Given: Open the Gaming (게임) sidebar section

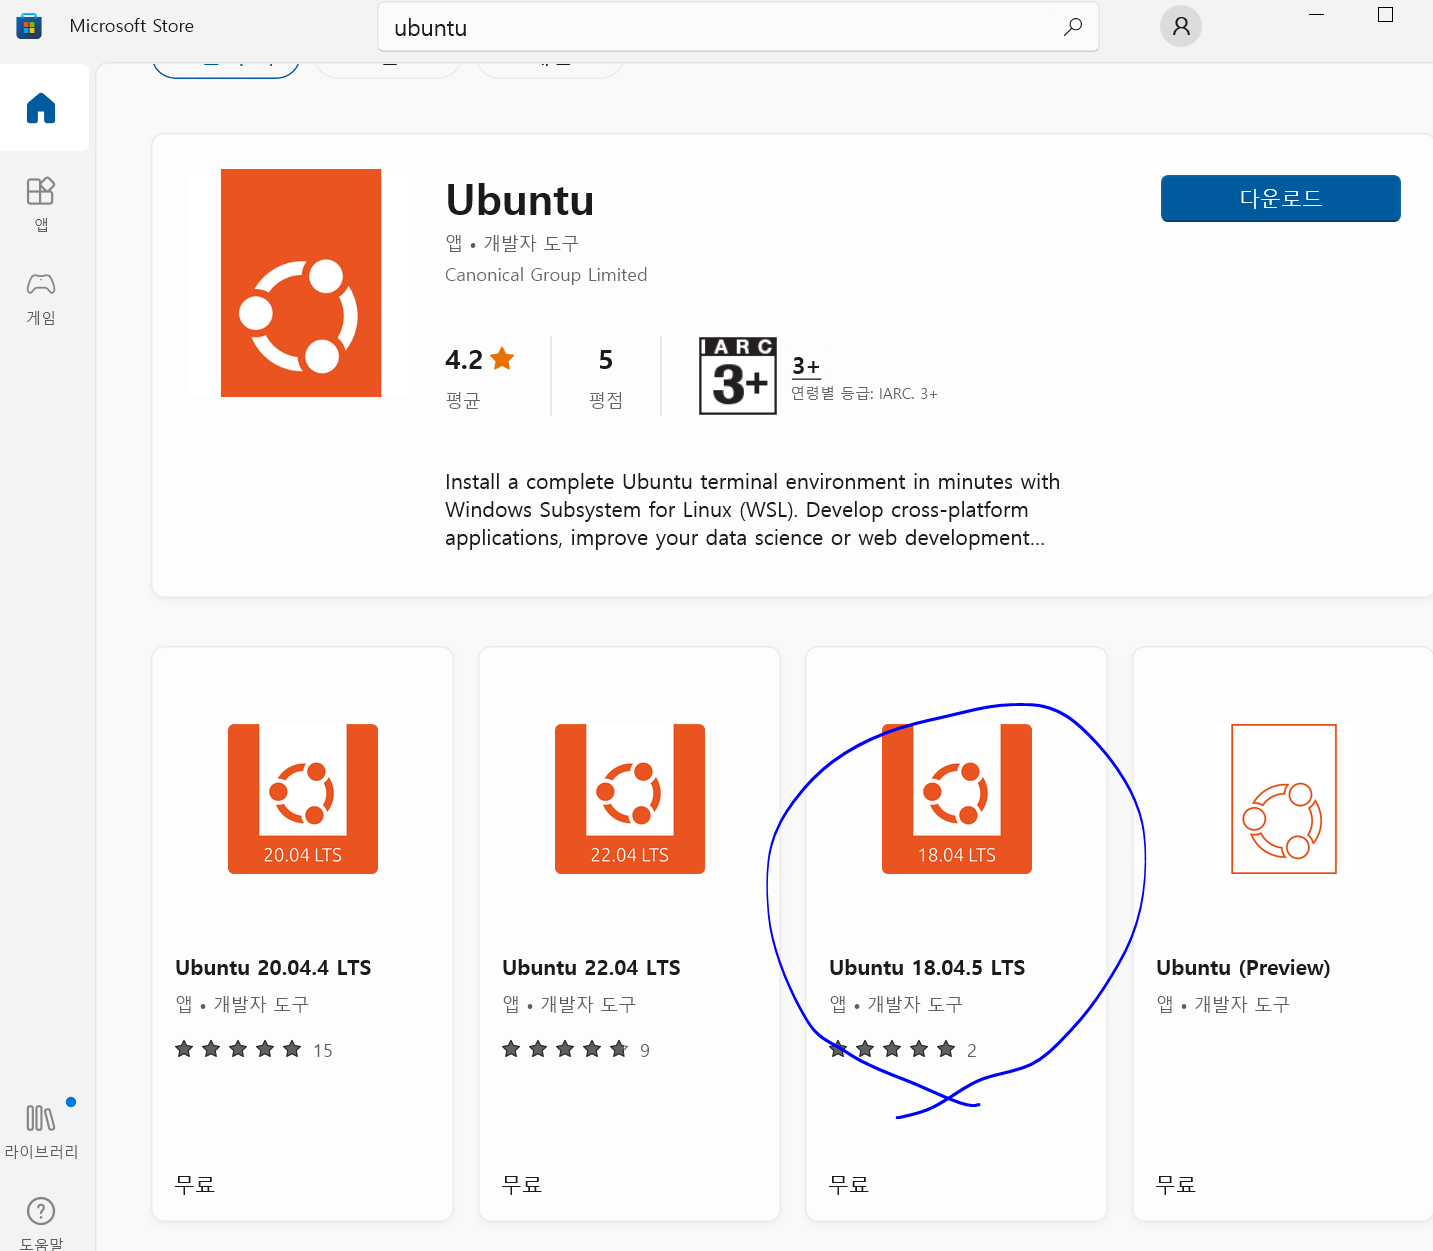Looking at the screenshot, I should 41,298.
